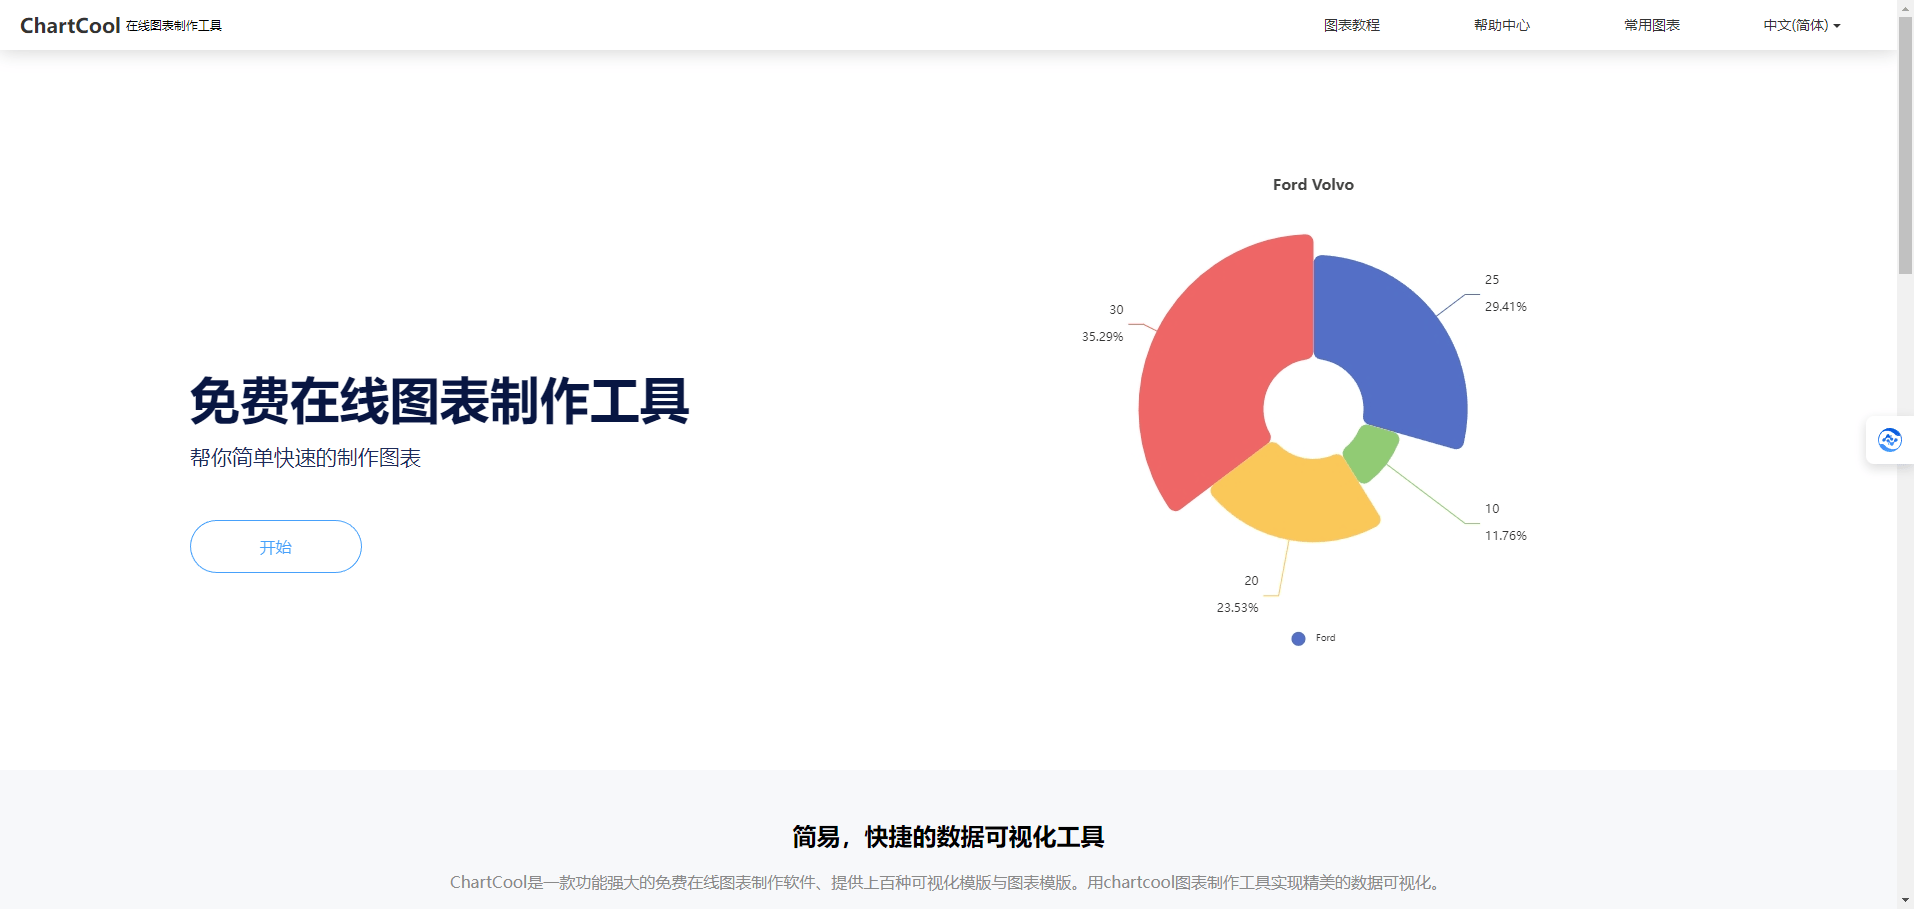
Task: Click the Ford Volvo chart title
Action: (1313, 184)
